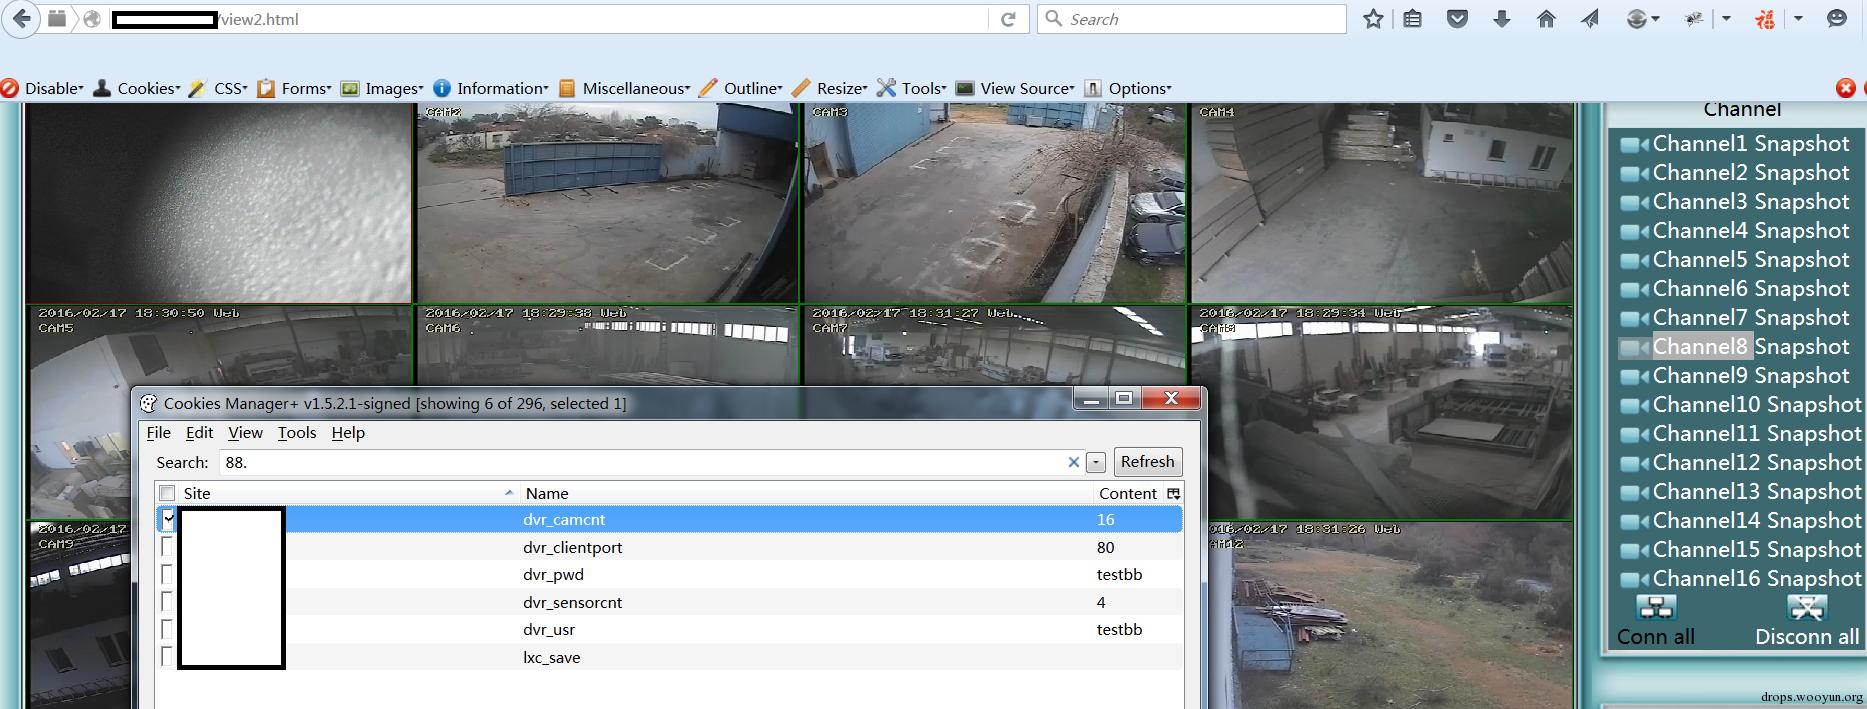Tick the checkbox beside dvr_pwd
This screenshot has height=709, width=1867.
[167, 574]
